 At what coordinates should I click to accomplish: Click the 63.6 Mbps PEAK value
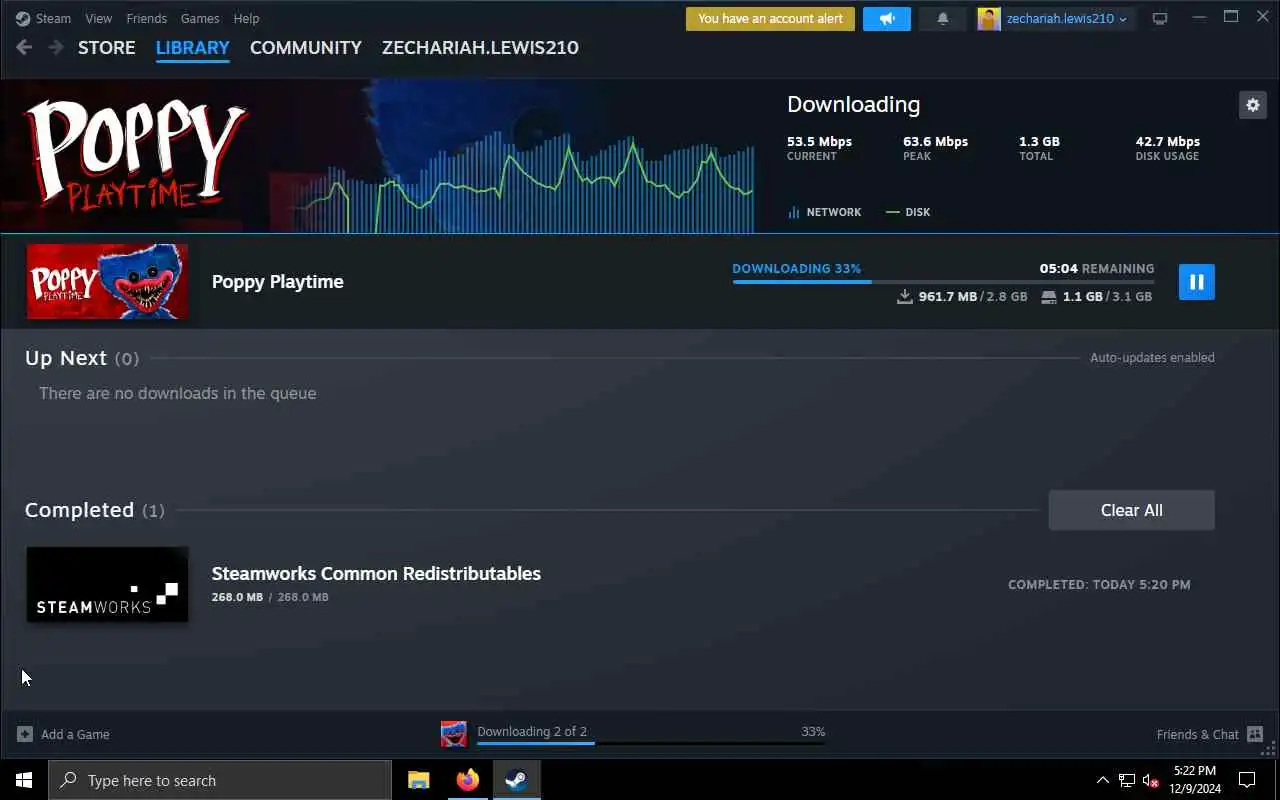click(x=936, y=142)
